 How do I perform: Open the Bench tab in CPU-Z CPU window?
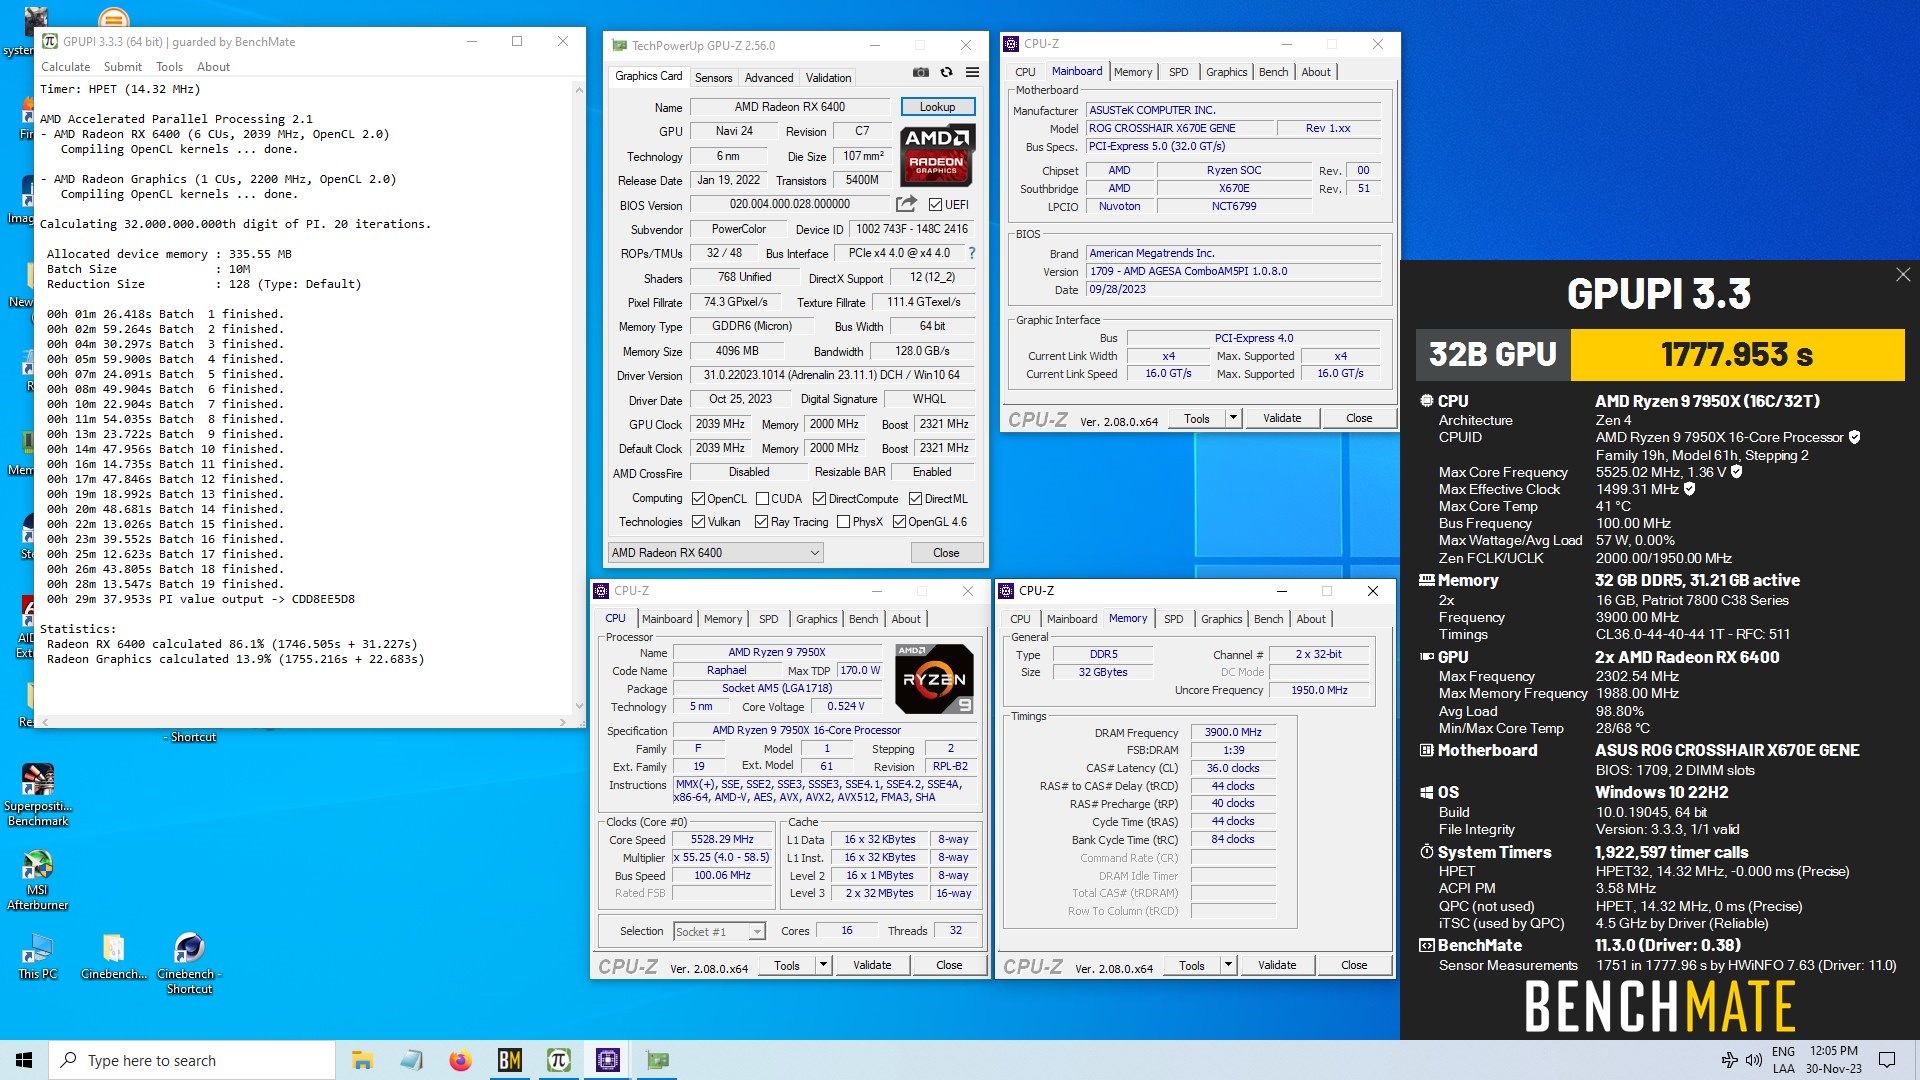pos(863,619)
